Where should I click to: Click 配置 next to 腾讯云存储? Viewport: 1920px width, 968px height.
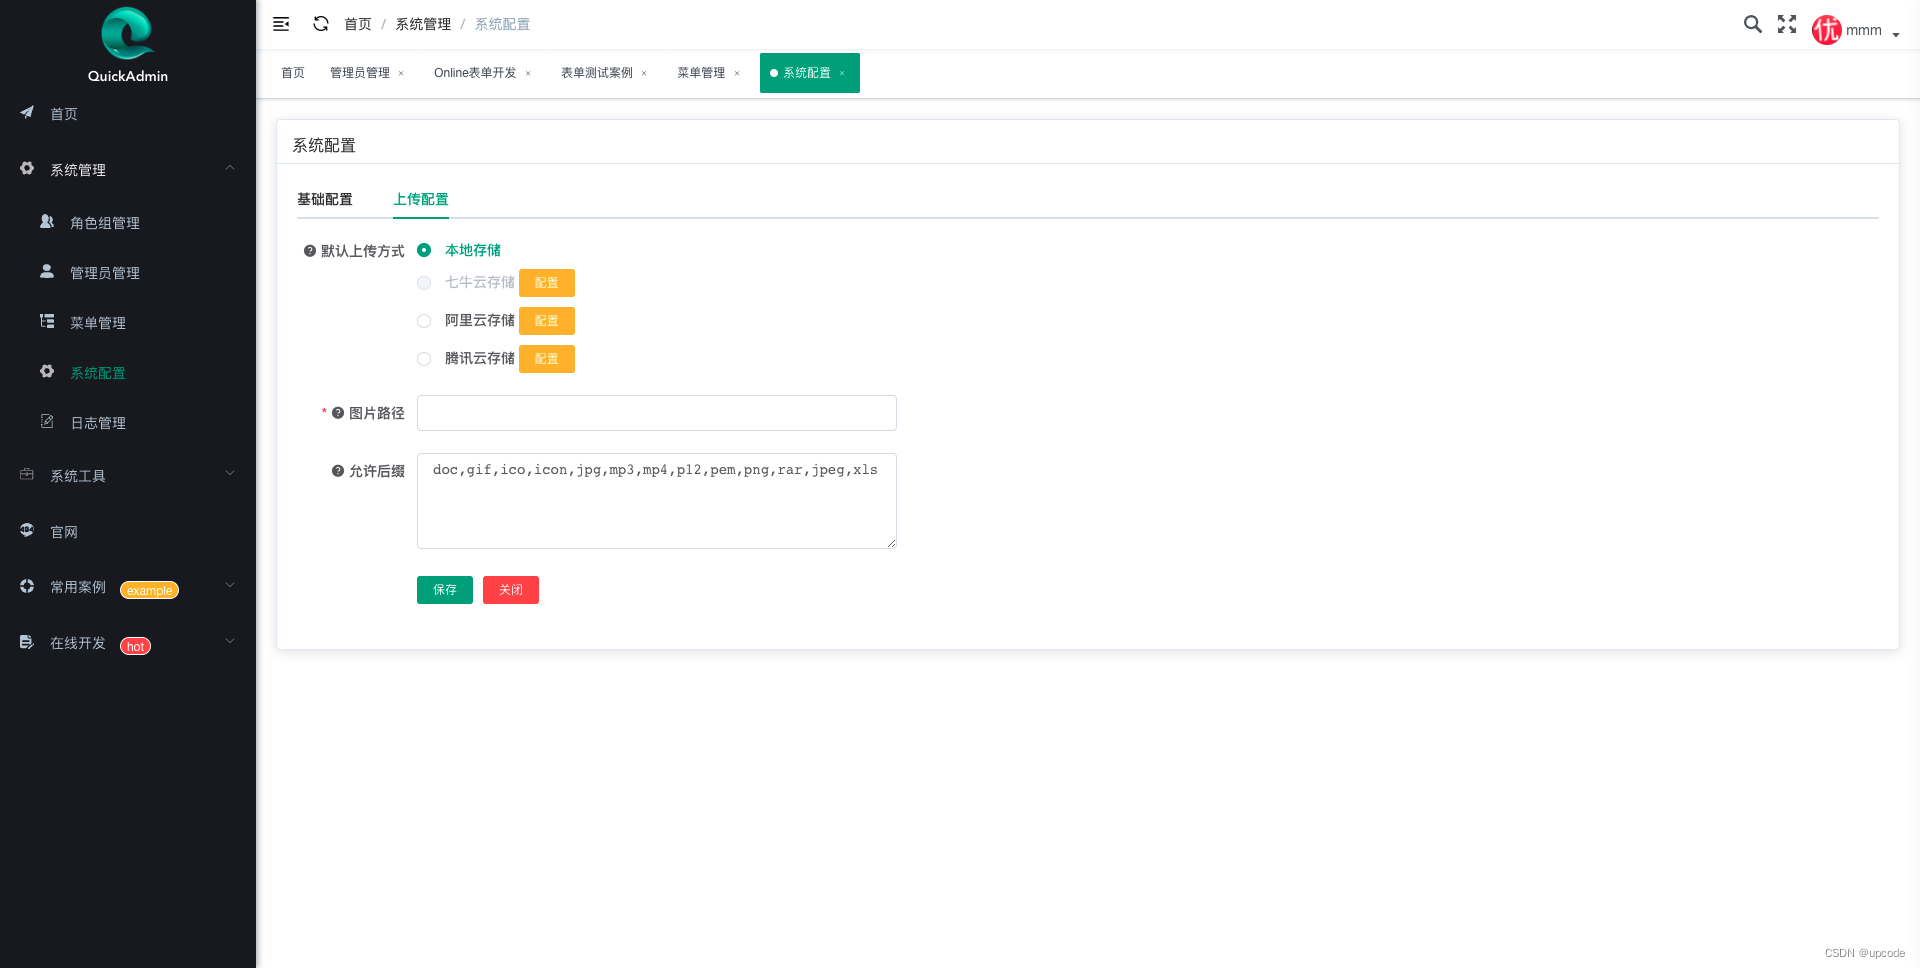547,358
